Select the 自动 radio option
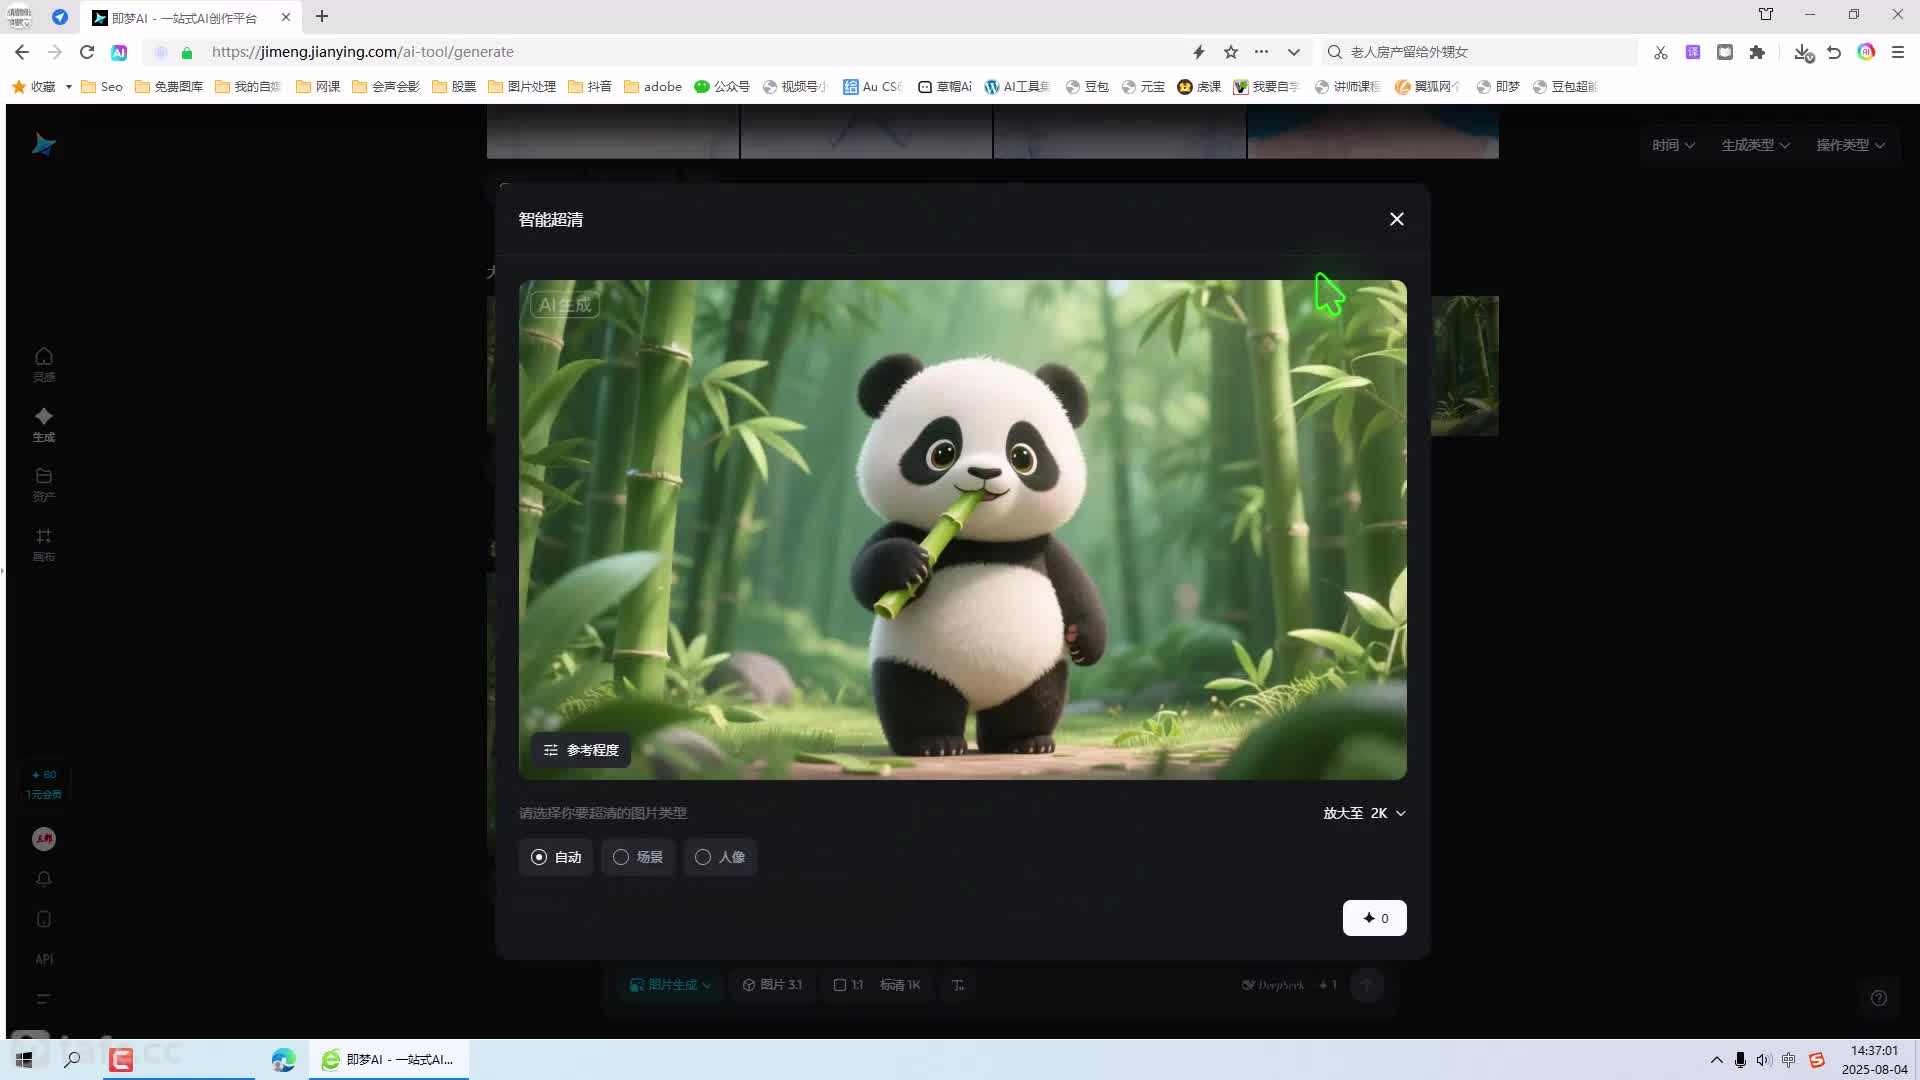The image size is (1920, 1080). coord(556,857)
